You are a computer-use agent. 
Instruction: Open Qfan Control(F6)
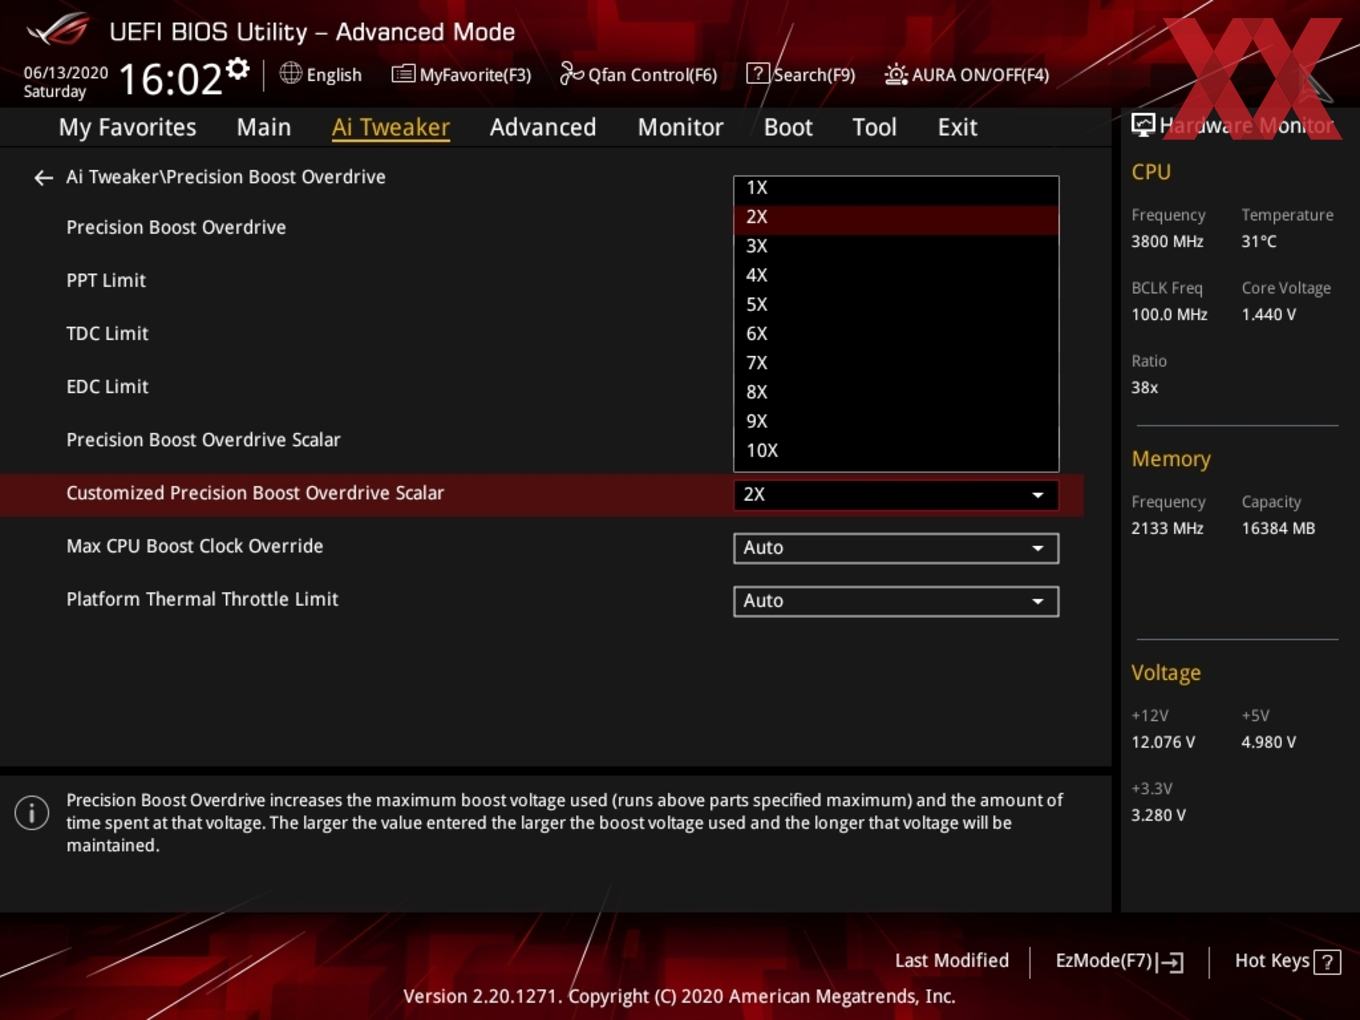point(638,74)
